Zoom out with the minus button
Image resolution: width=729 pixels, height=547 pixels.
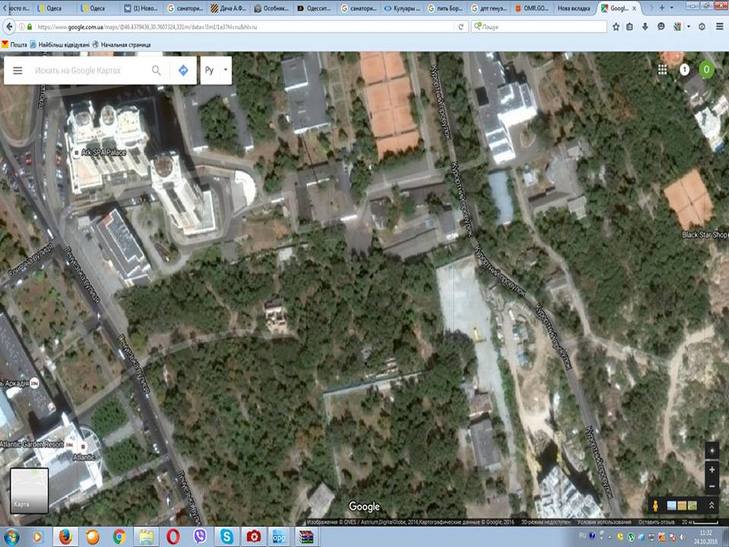(x=712, y=486)
